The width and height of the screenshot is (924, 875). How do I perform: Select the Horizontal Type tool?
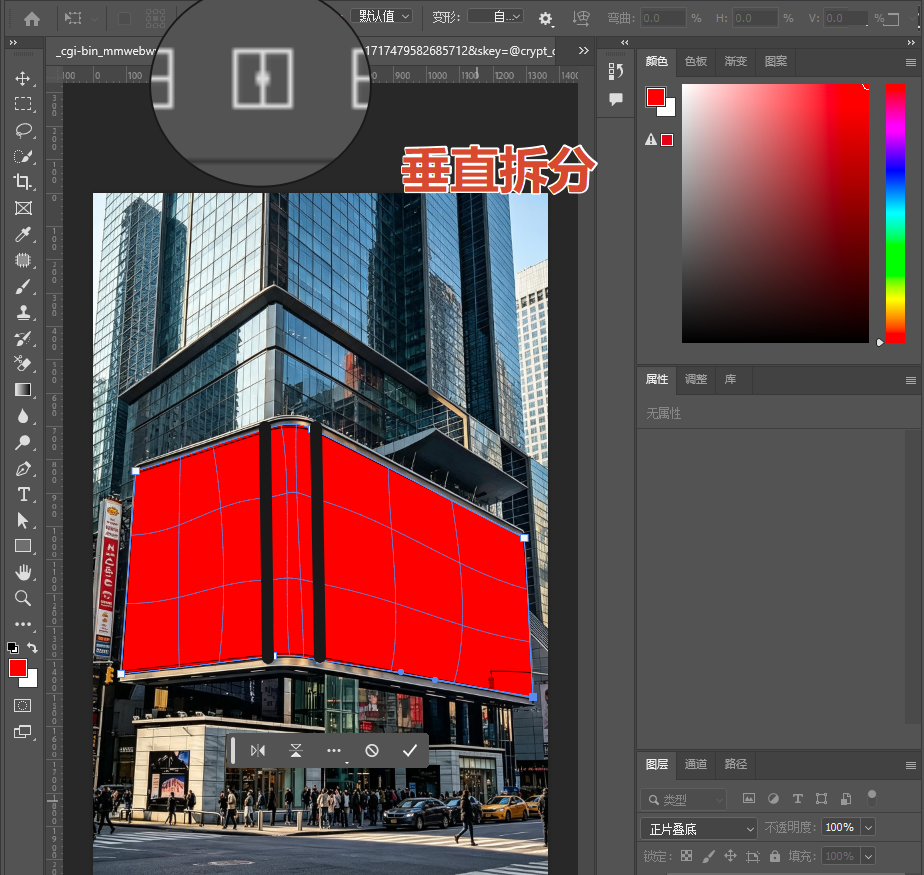[23, 494]
